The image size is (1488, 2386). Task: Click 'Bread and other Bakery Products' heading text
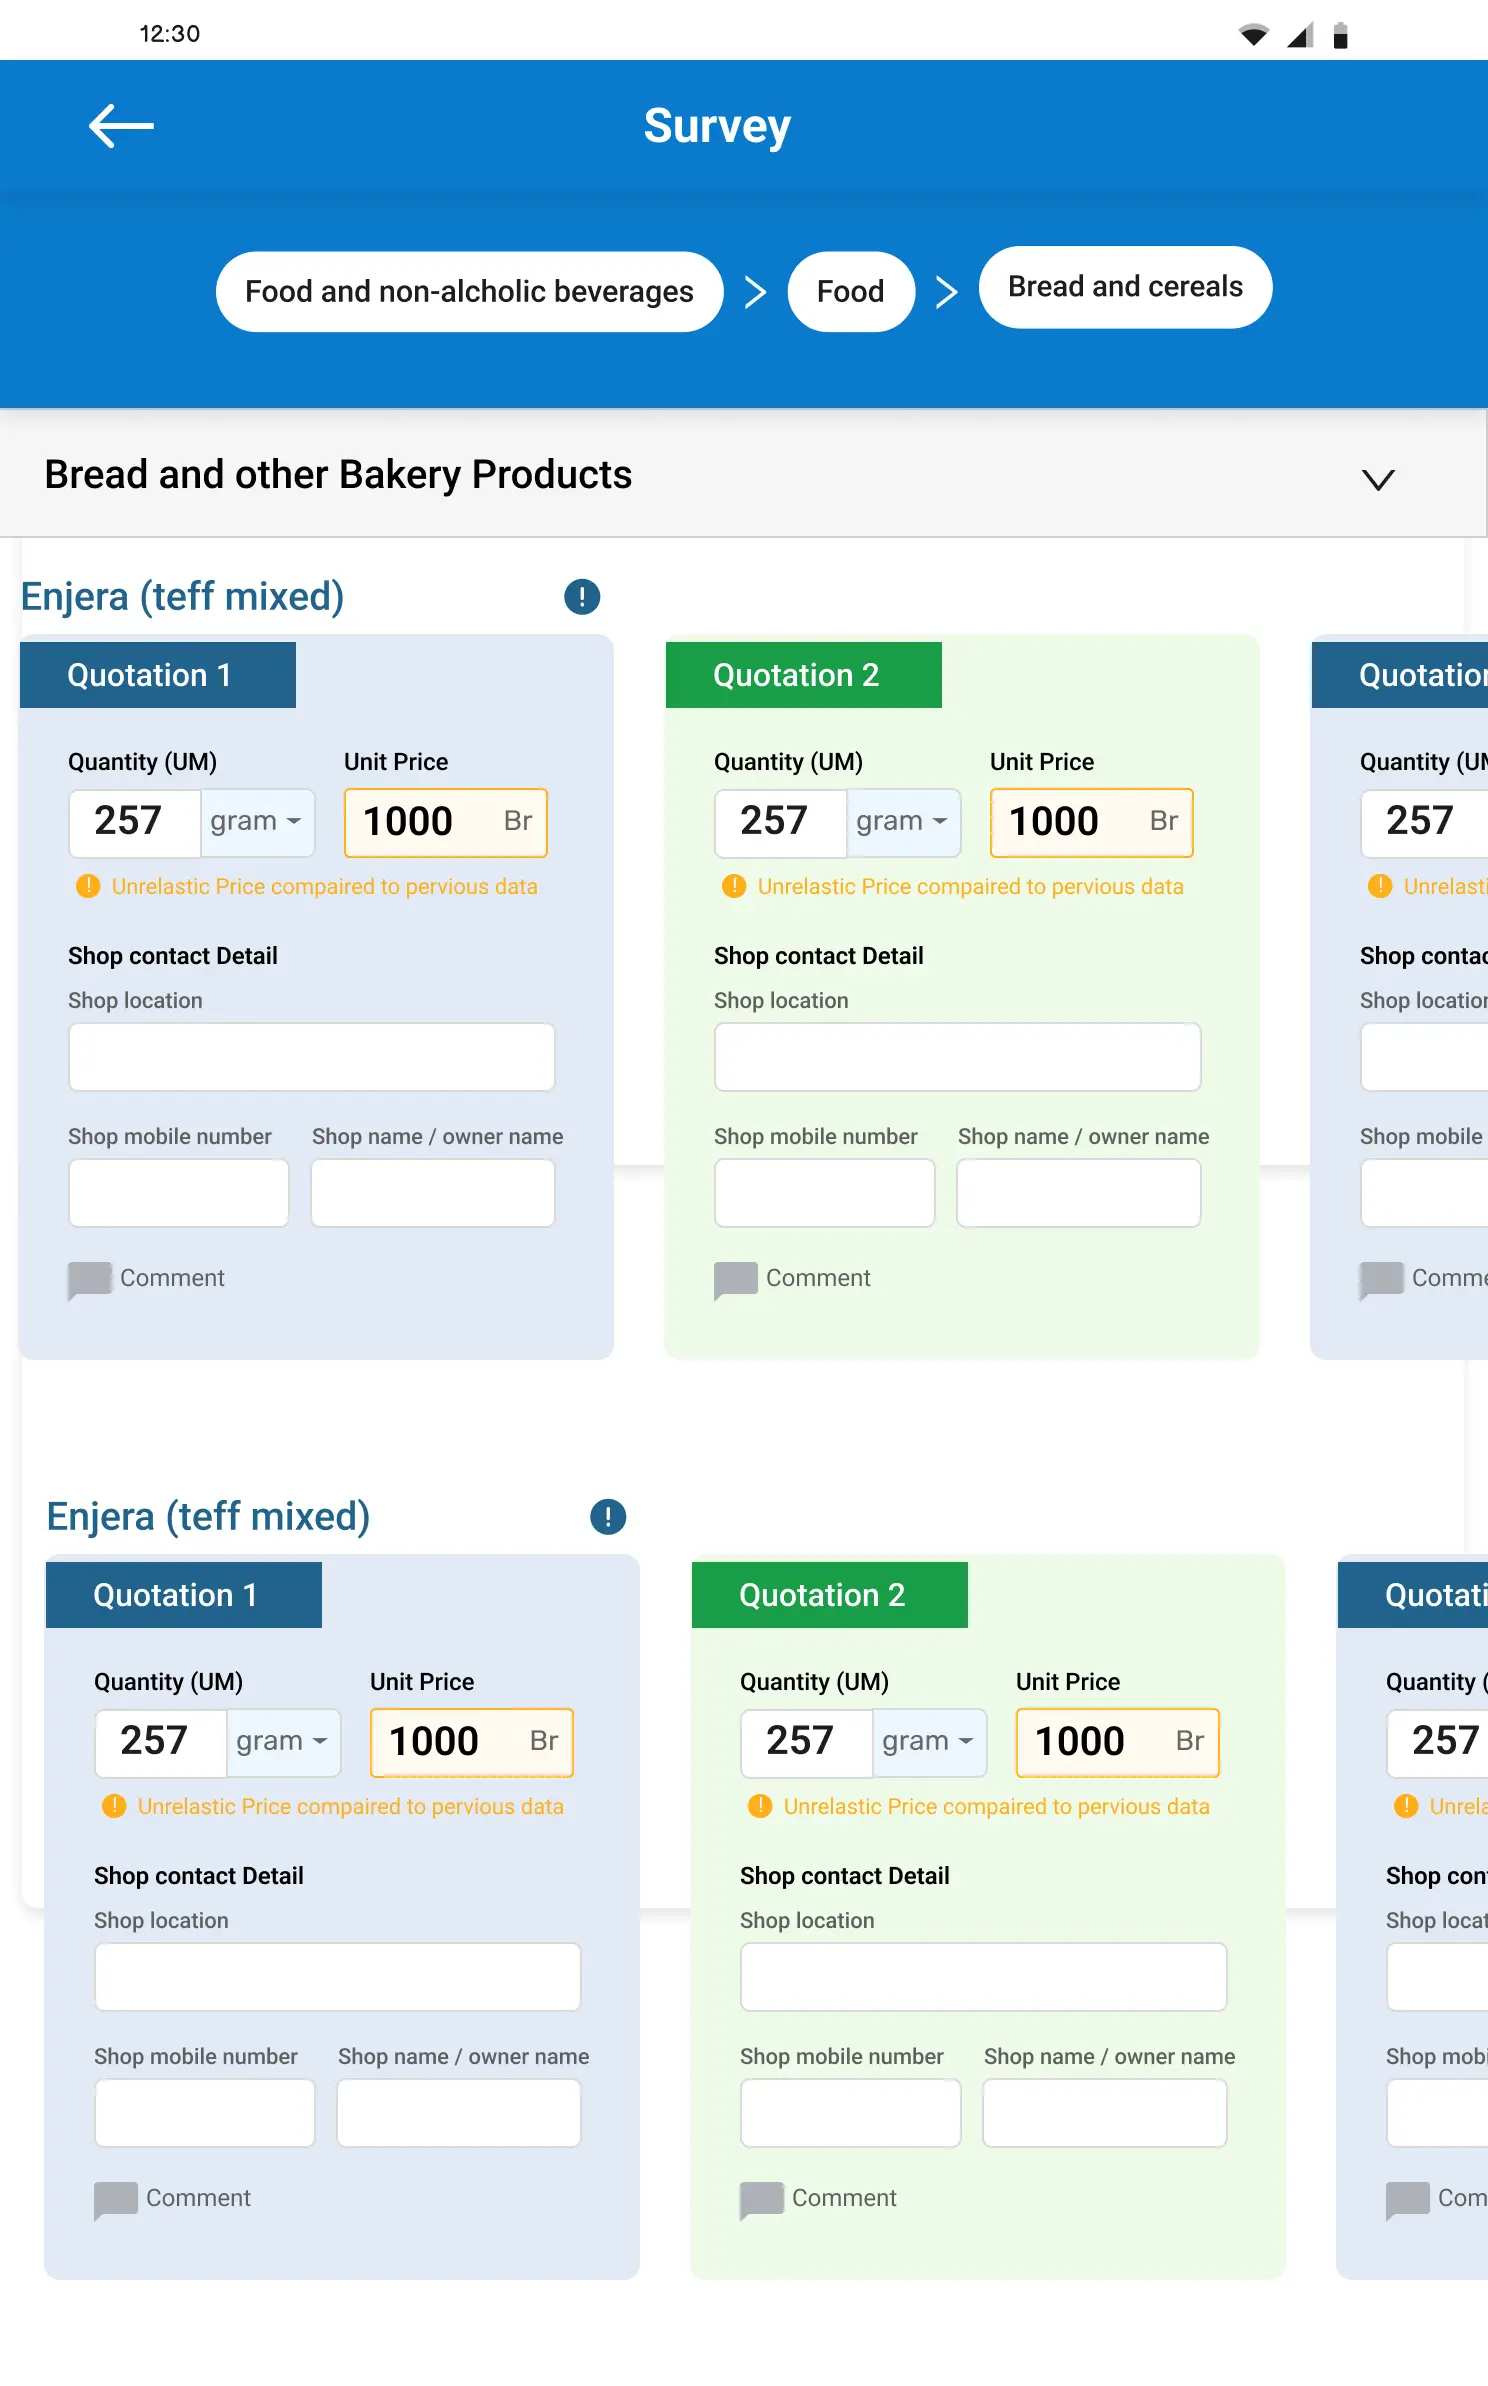pyautogui.click(x=338, y=475)
